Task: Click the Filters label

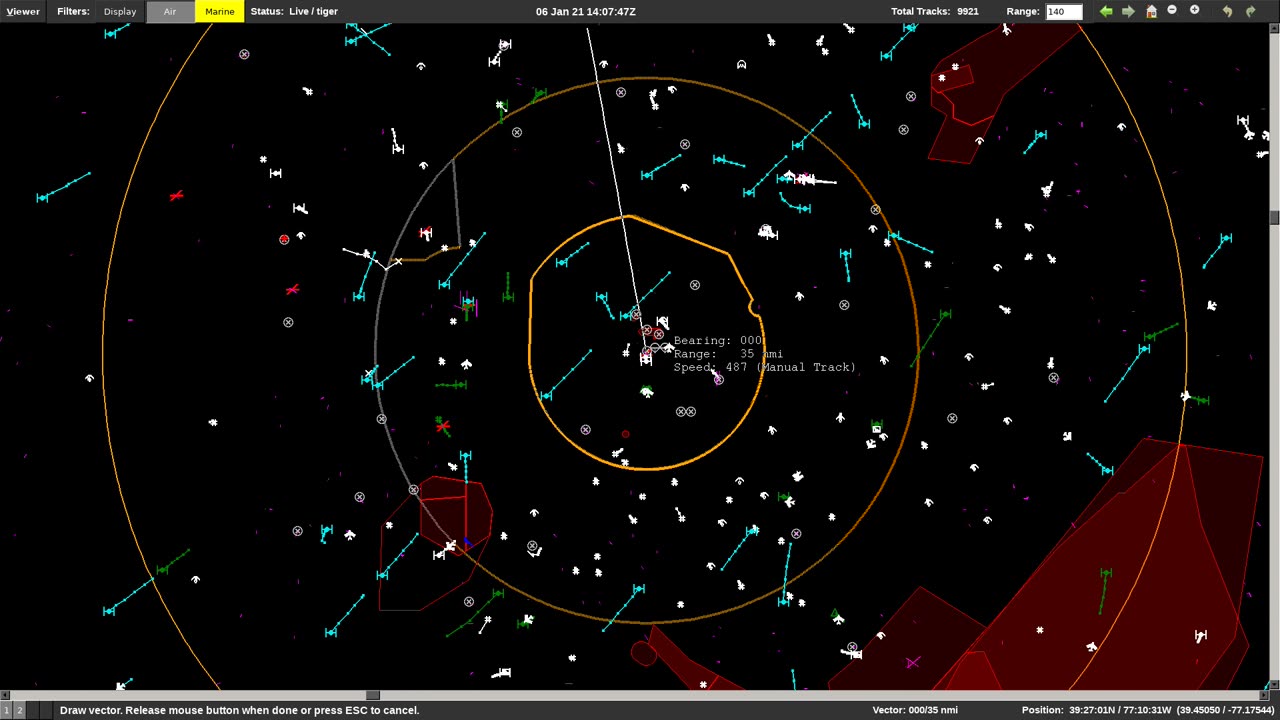Action: pos(73,11)
